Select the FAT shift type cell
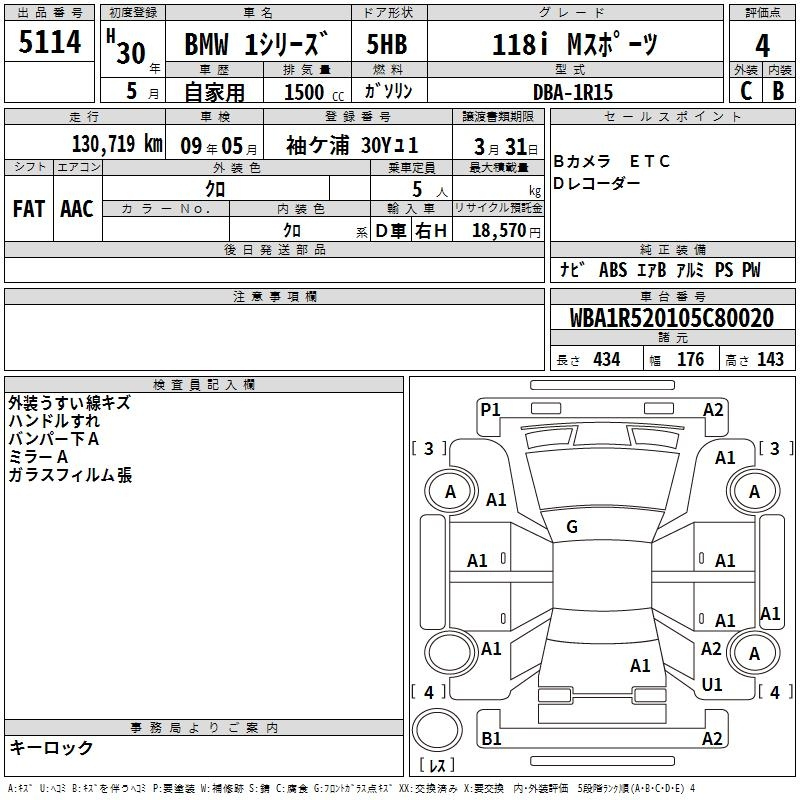This screenshot has height=800, width=800. pyautogui.click(x=29, y=208)
